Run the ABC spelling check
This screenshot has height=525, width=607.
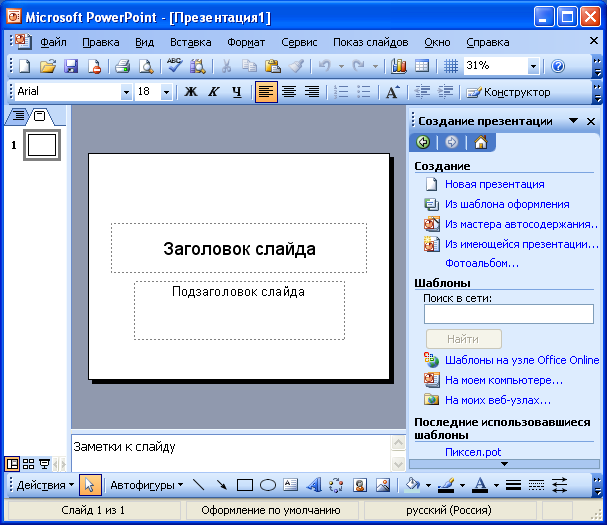point(175,66)
